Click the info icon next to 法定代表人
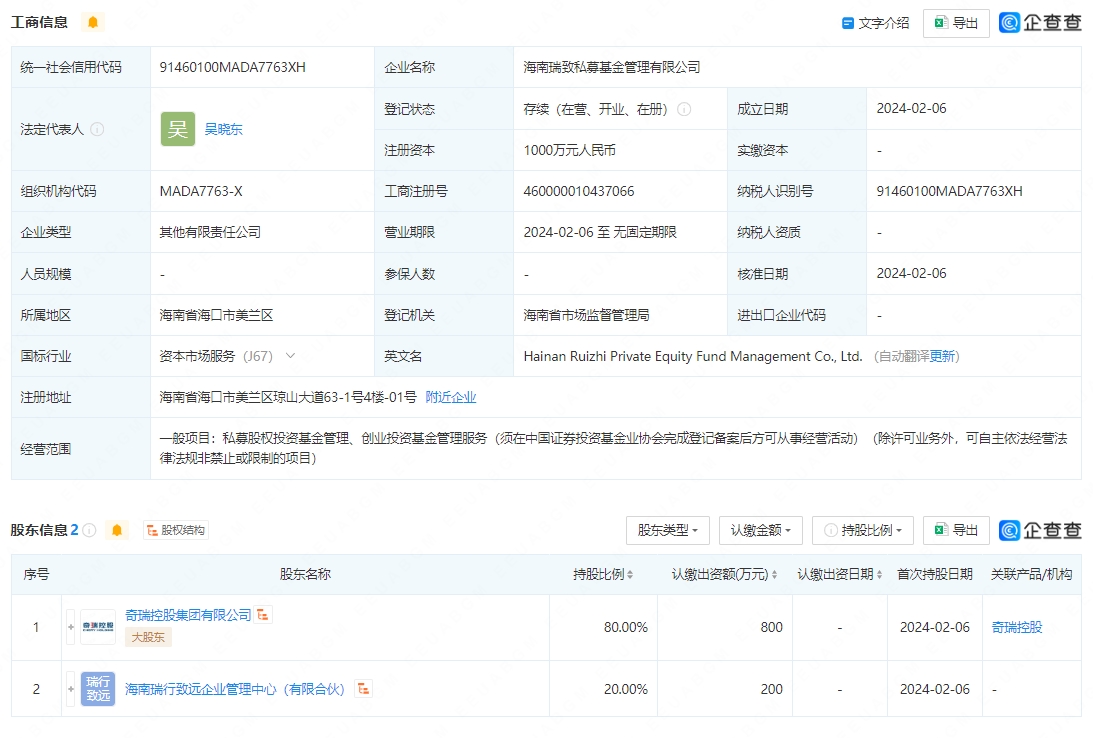The image size is (1093, 738). (97, 129)
